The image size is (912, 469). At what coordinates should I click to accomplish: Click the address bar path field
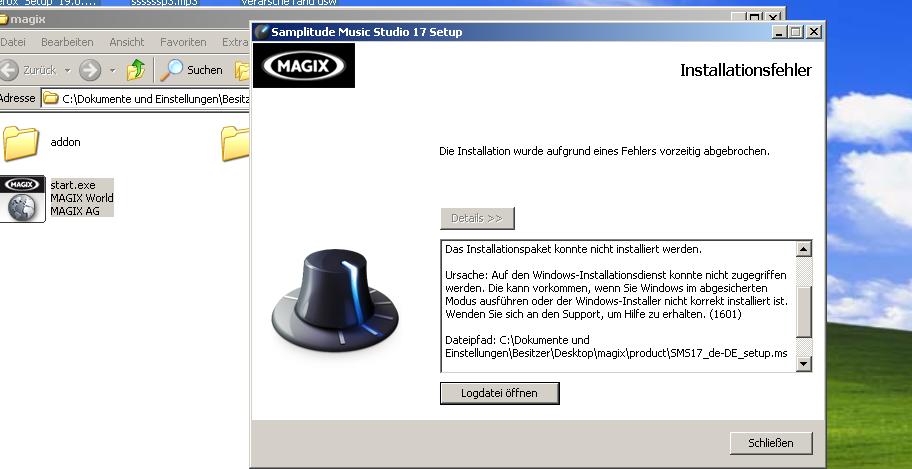coord(145,98)
